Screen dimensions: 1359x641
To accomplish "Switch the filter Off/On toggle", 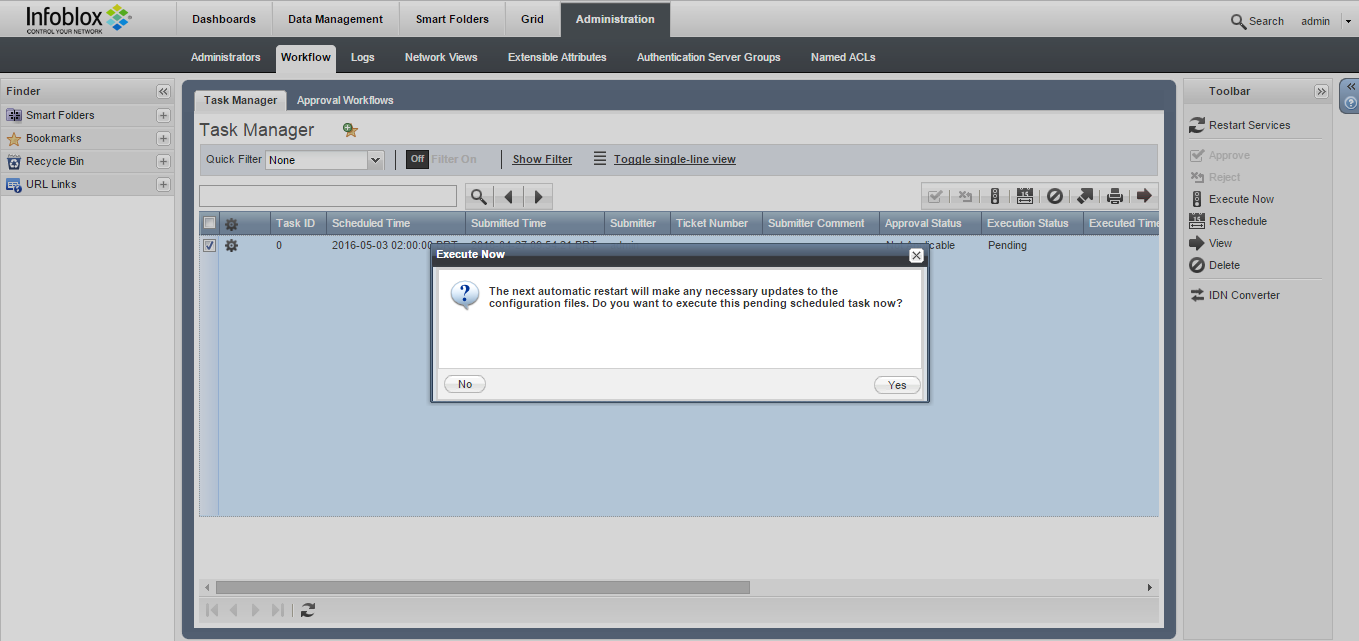I will [x=417, y=159].
